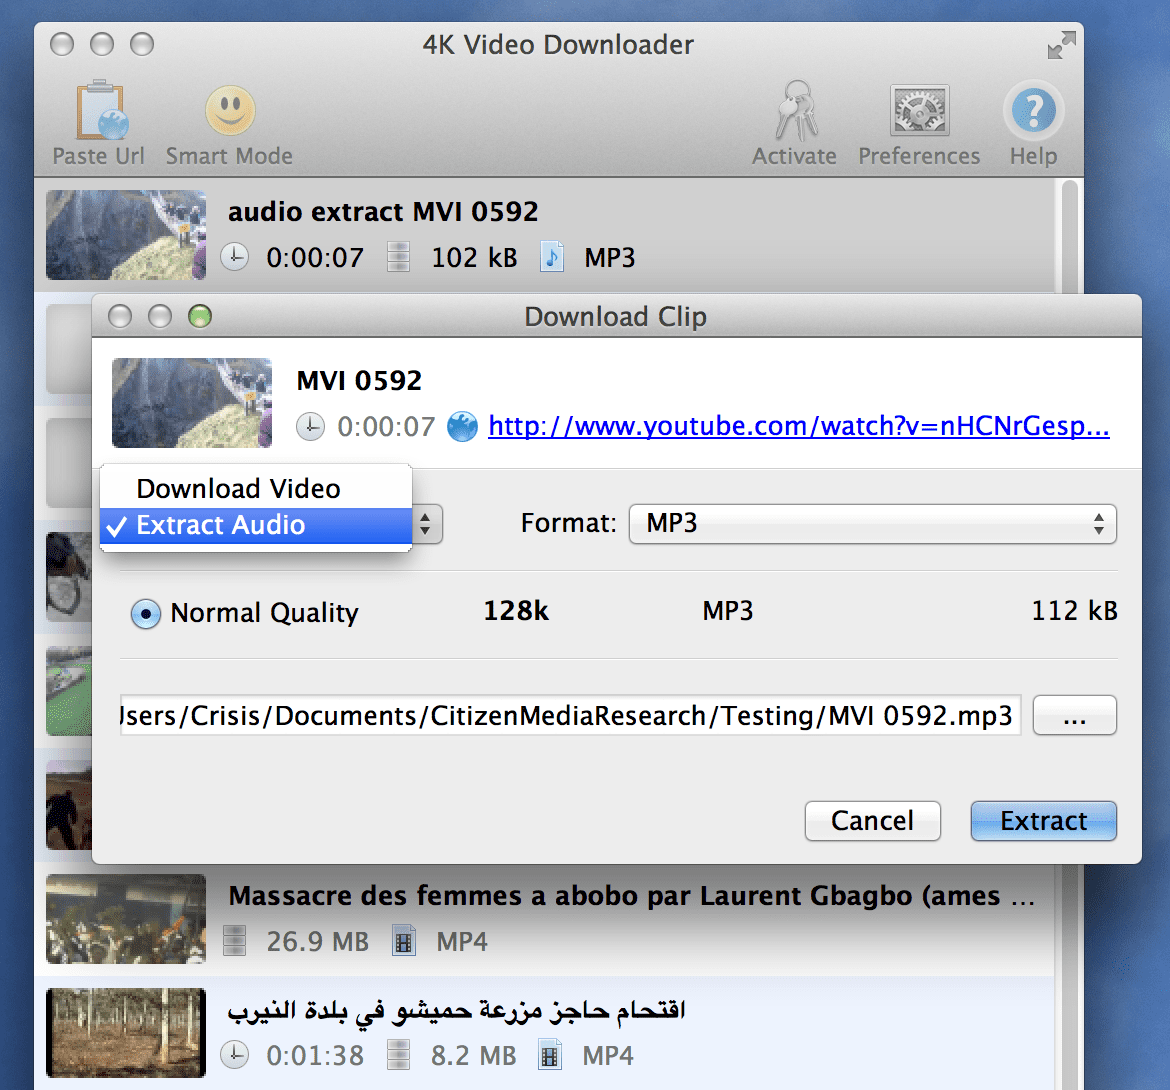Click clock icon in audio extract row
The image size is (1170, 1090).
pos(234,257)
